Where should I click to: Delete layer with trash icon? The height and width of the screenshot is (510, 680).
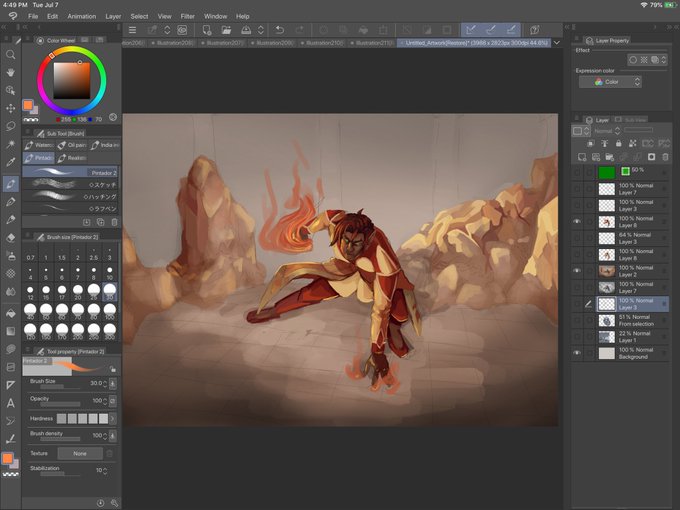click(665, 157)
